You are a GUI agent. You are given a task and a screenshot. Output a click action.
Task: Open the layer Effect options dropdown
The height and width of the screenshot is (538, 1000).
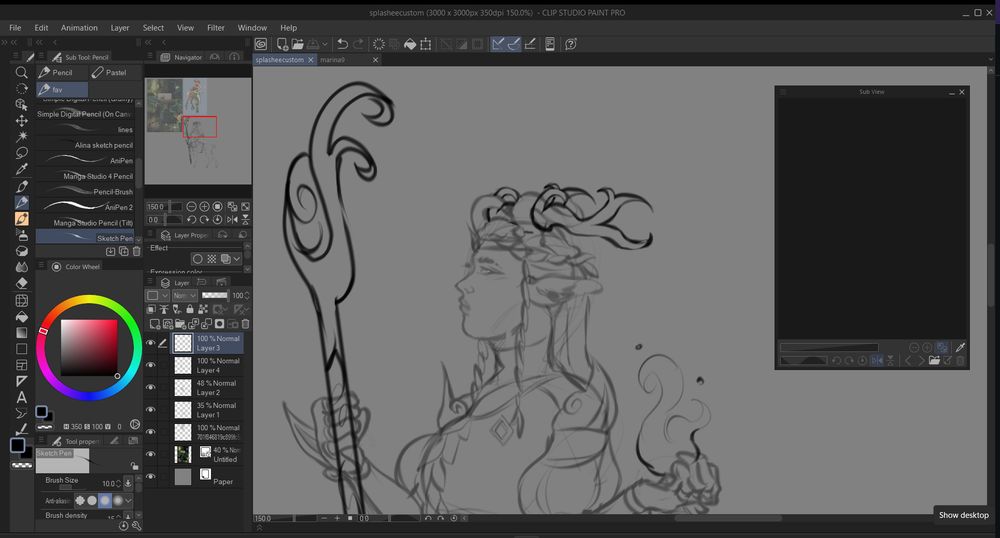tap(237, 259)
